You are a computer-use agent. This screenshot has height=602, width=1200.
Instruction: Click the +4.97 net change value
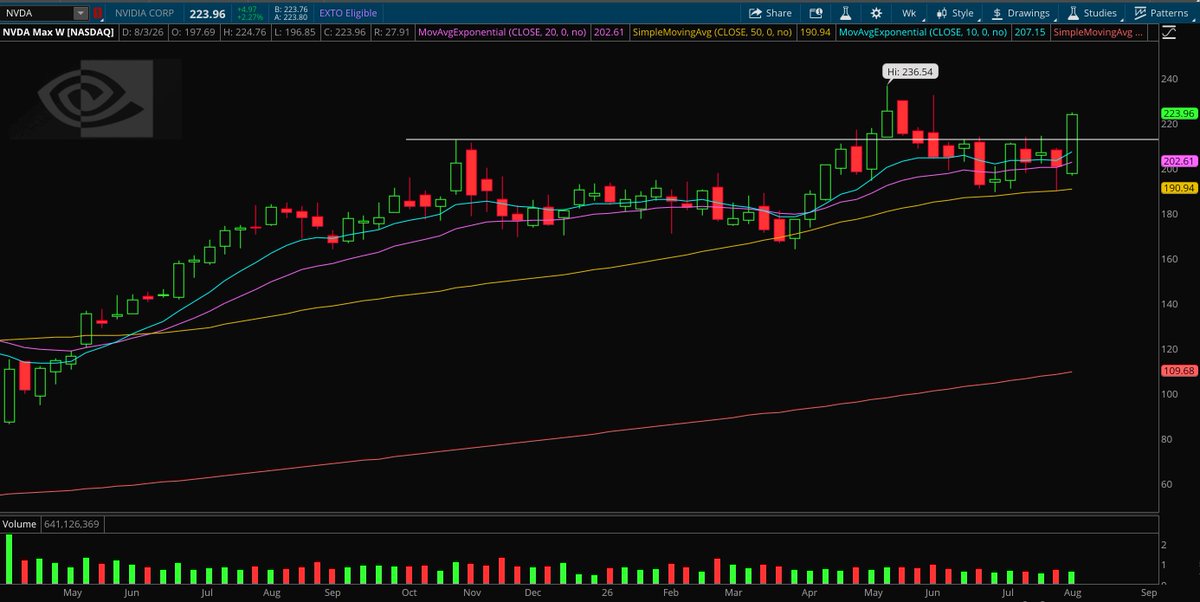[x=245, y=9]
